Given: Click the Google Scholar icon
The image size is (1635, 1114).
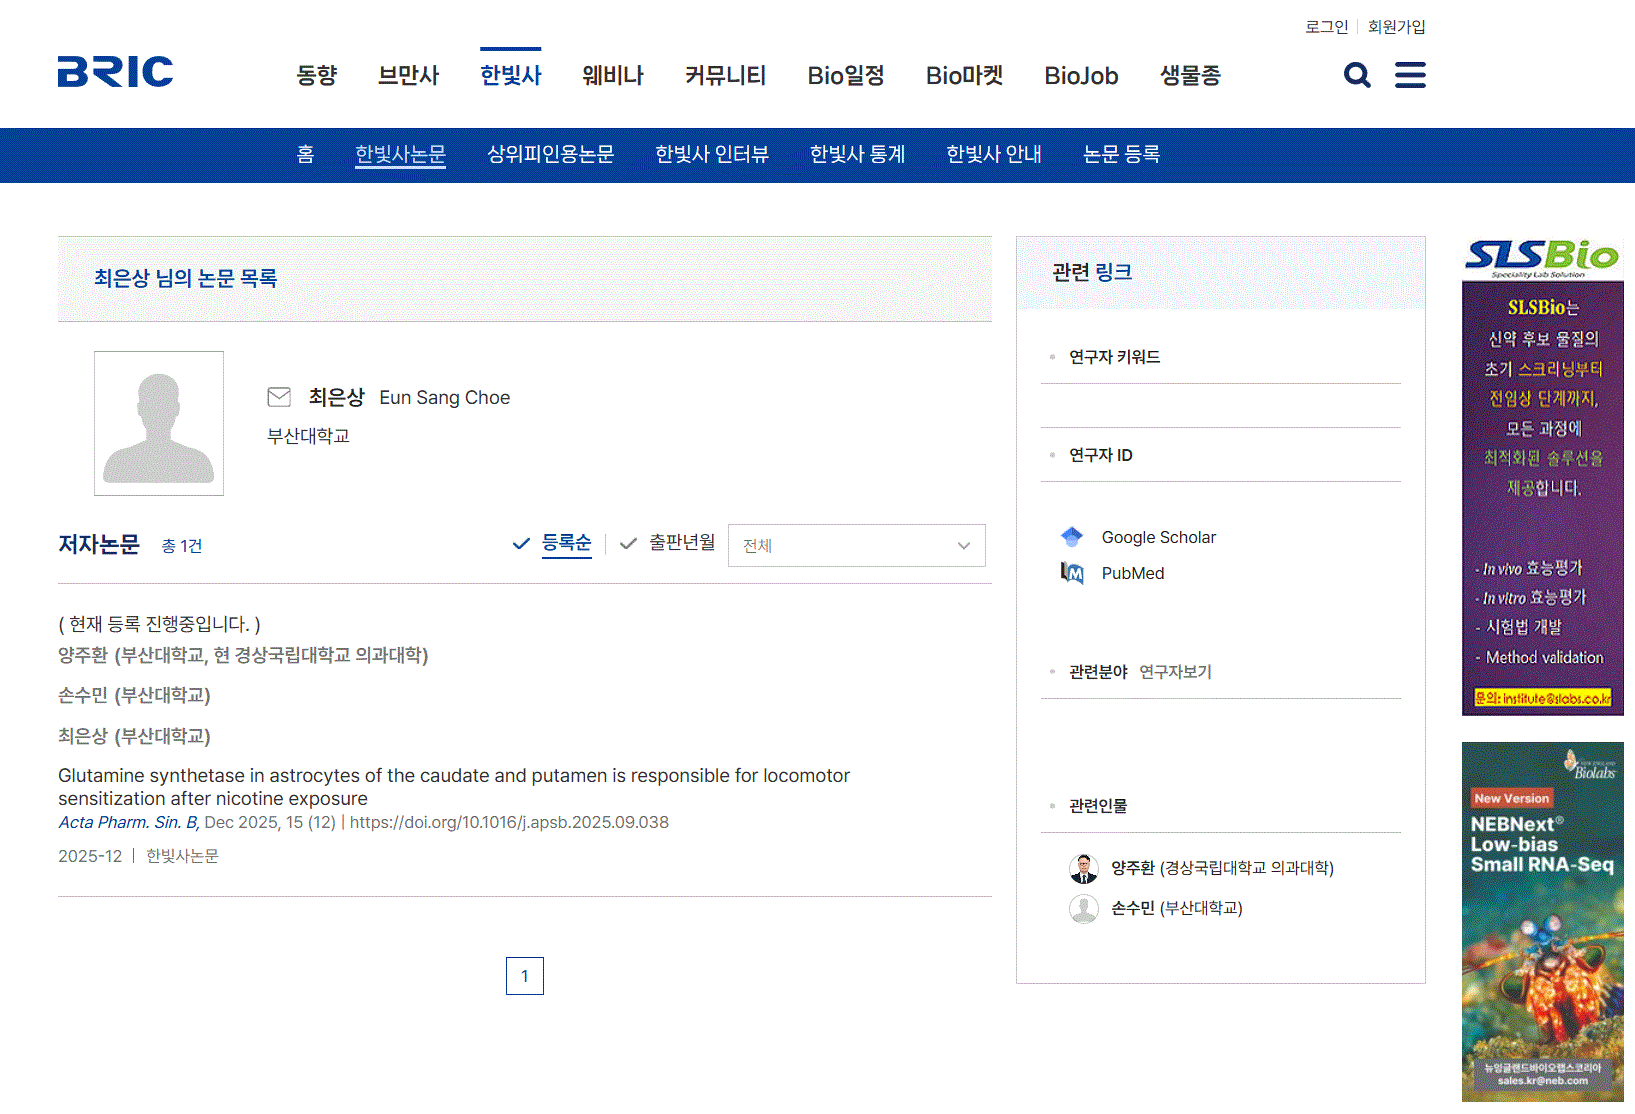Looking at the screenshot, I should 1072,537.
